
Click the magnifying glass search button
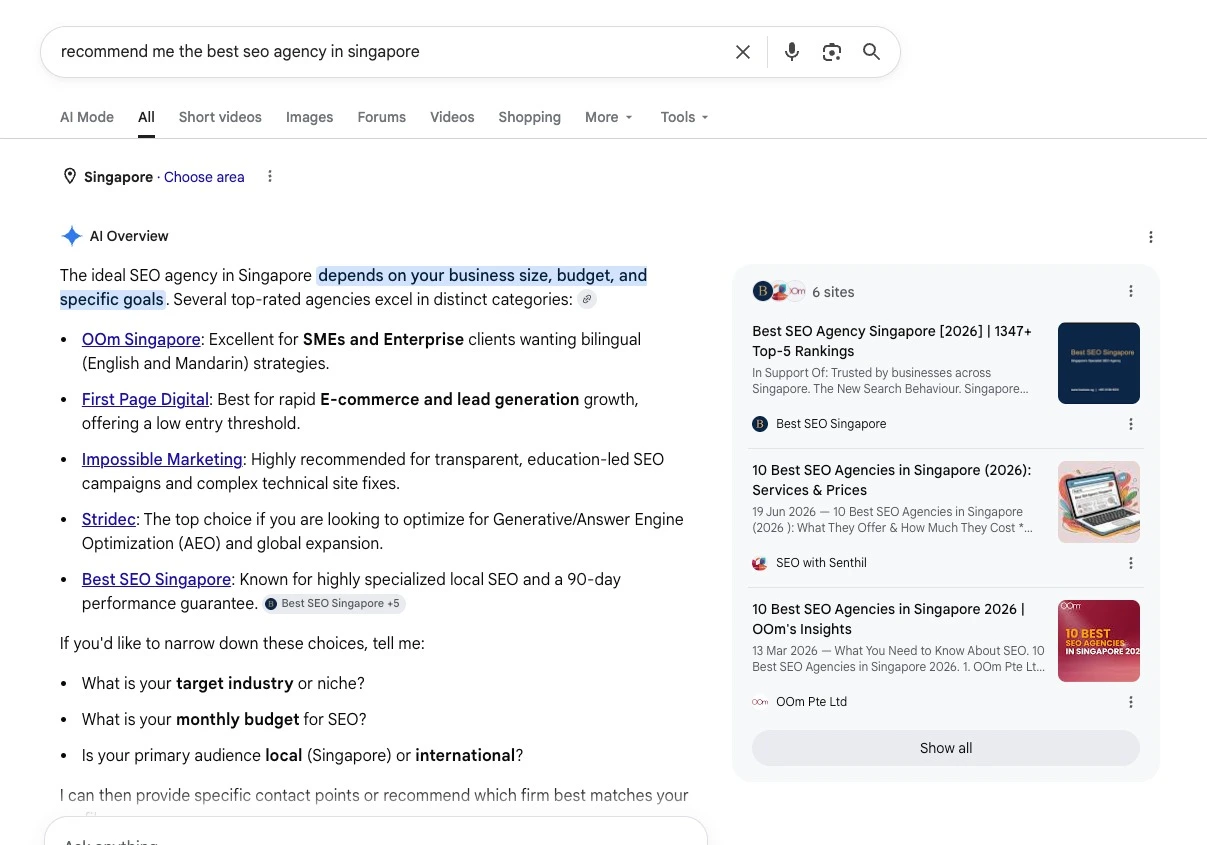point(872,52)
